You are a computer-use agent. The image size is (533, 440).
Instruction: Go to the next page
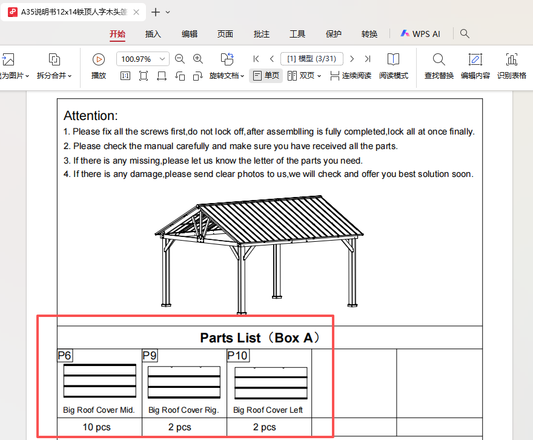(352, 59)
